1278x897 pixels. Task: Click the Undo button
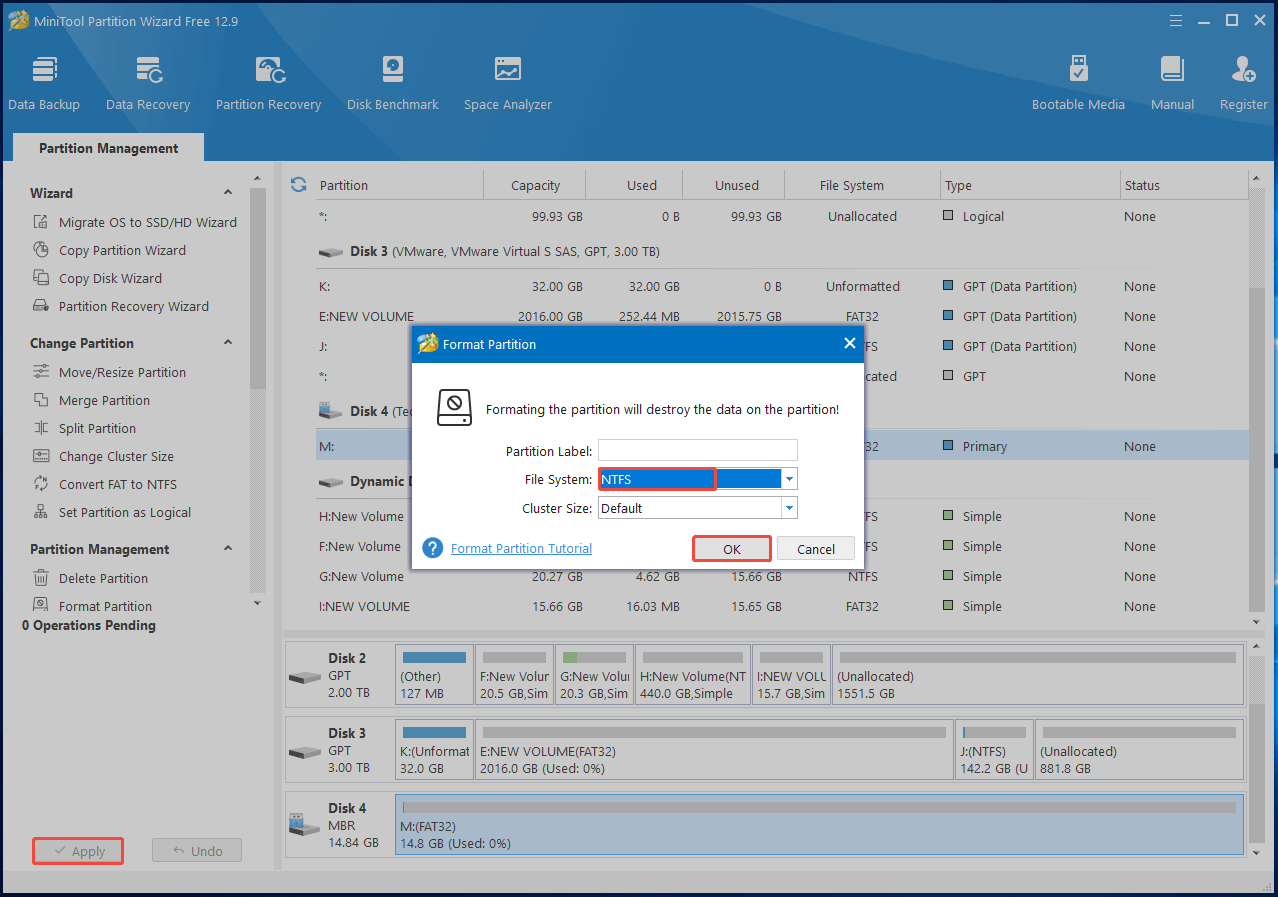197,851
